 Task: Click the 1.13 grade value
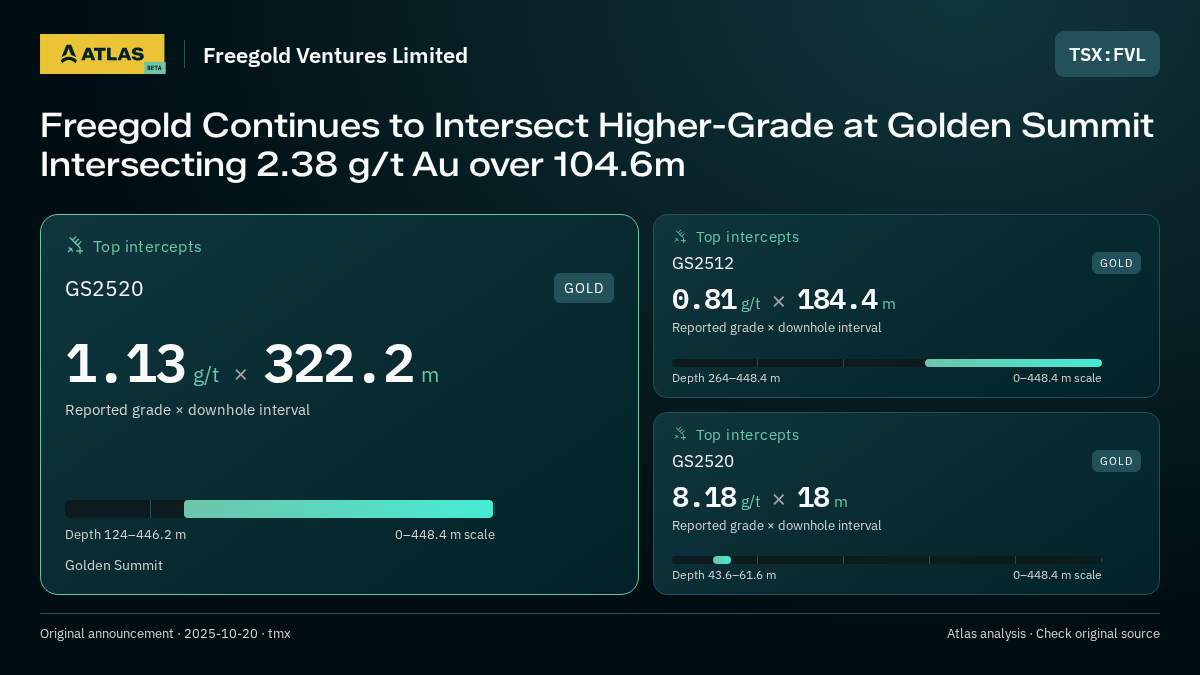pos(126,365)
